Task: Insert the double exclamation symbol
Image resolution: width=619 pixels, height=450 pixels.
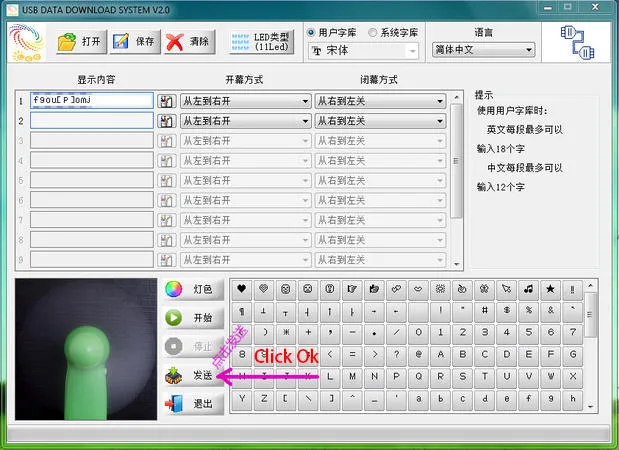Action: click(x=572, y=289)
